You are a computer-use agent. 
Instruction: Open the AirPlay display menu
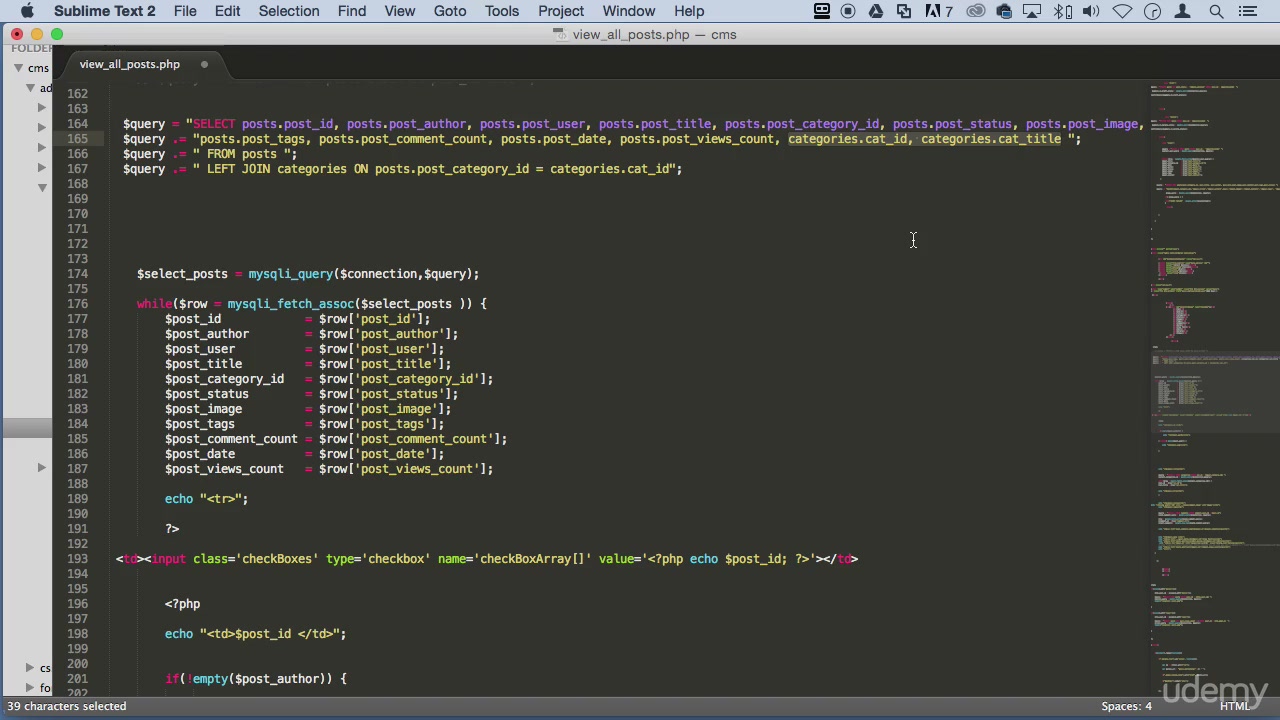1033,11
